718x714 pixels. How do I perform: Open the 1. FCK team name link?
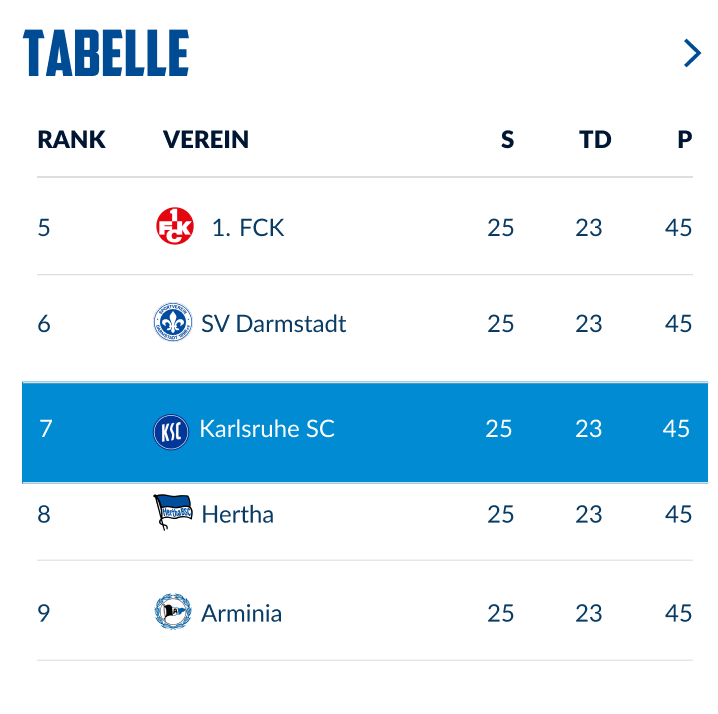tap(248, 228)
